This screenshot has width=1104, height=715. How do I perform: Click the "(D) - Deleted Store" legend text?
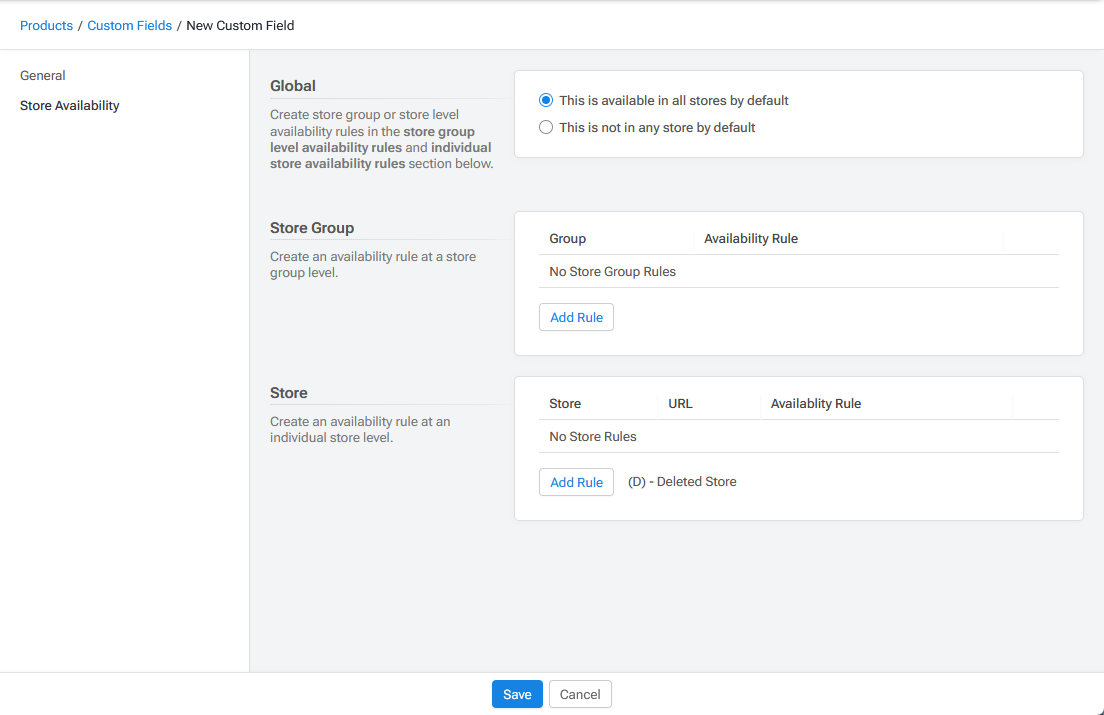coord(682,481)
